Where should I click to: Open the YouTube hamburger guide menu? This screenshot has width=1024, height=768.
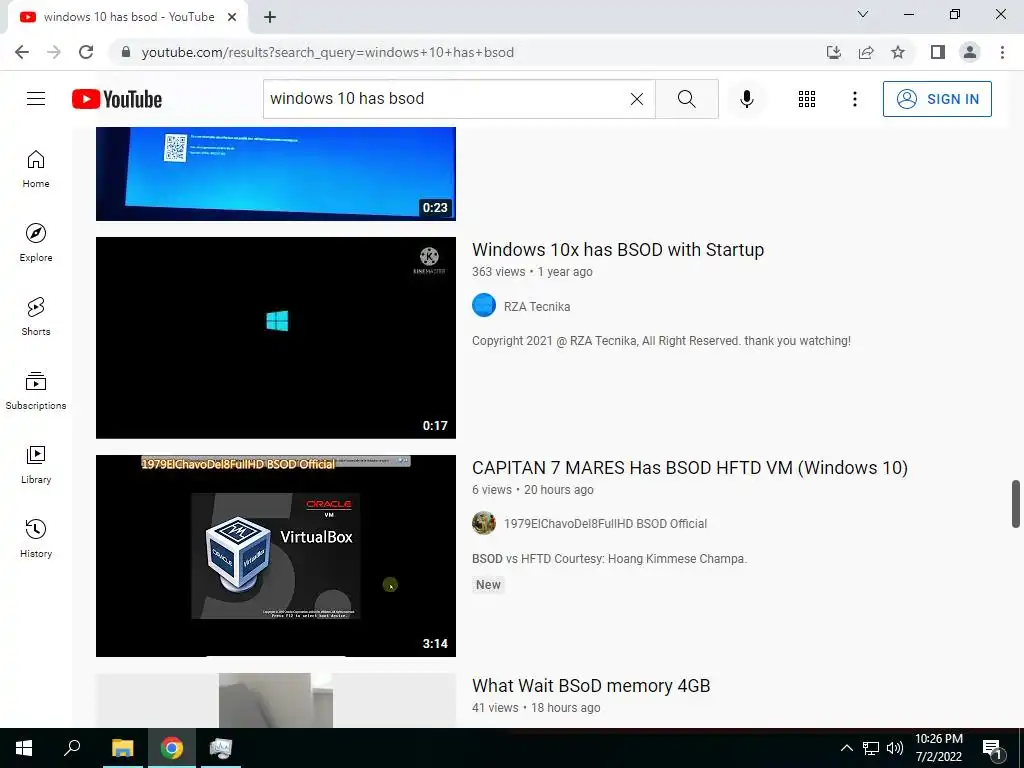pos(36,99)
